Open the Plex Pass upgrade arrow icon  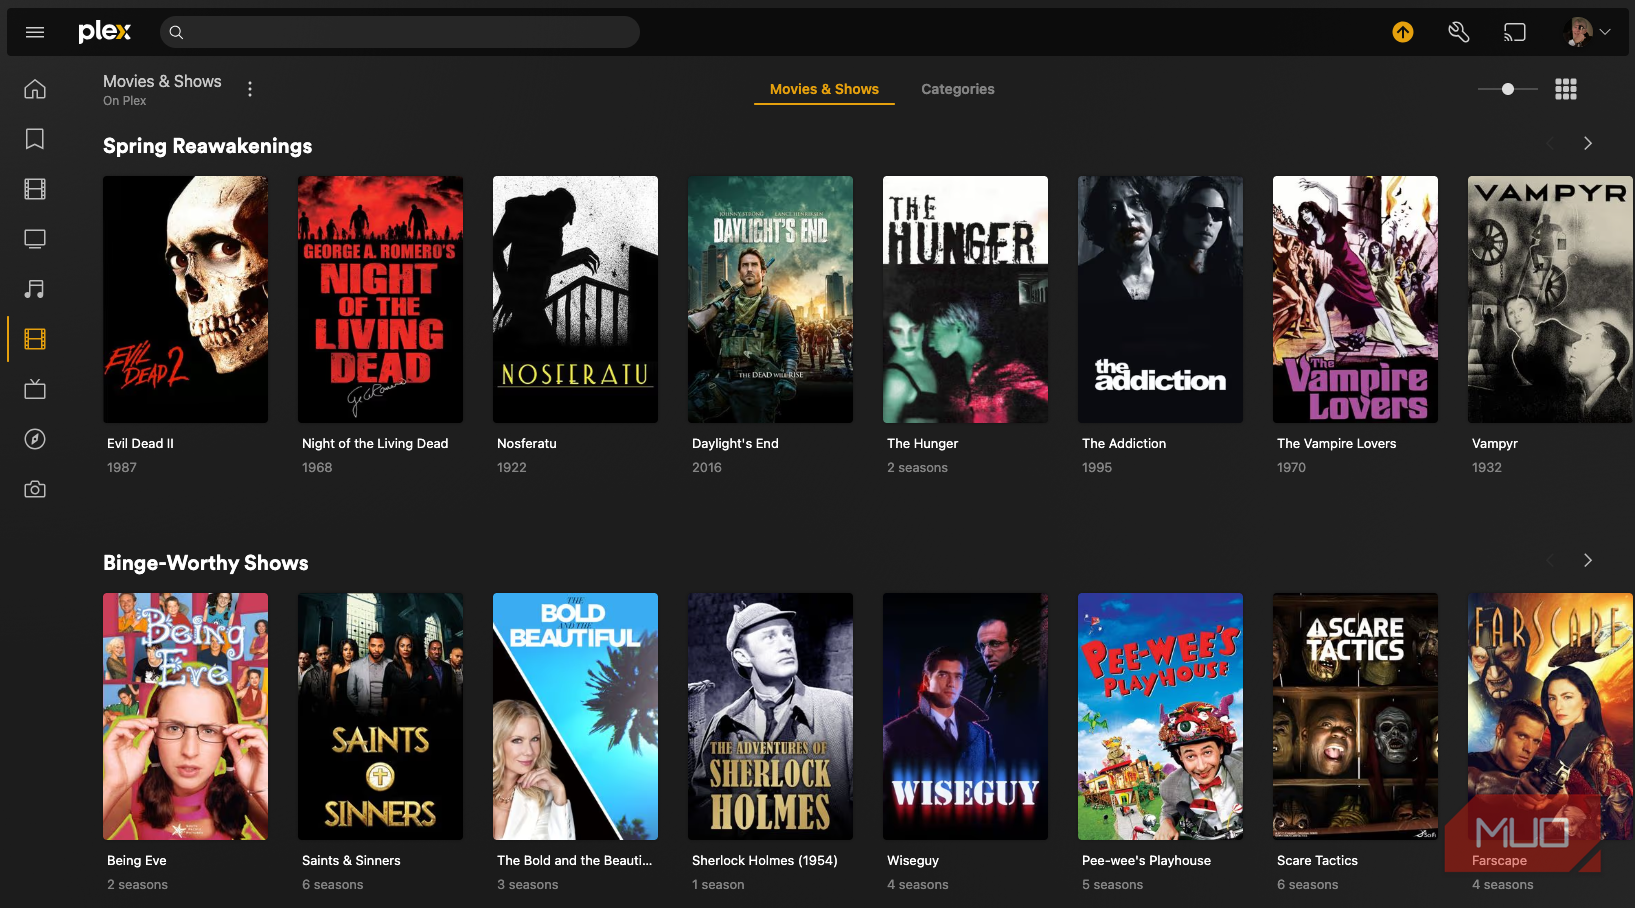(1403, 32)
